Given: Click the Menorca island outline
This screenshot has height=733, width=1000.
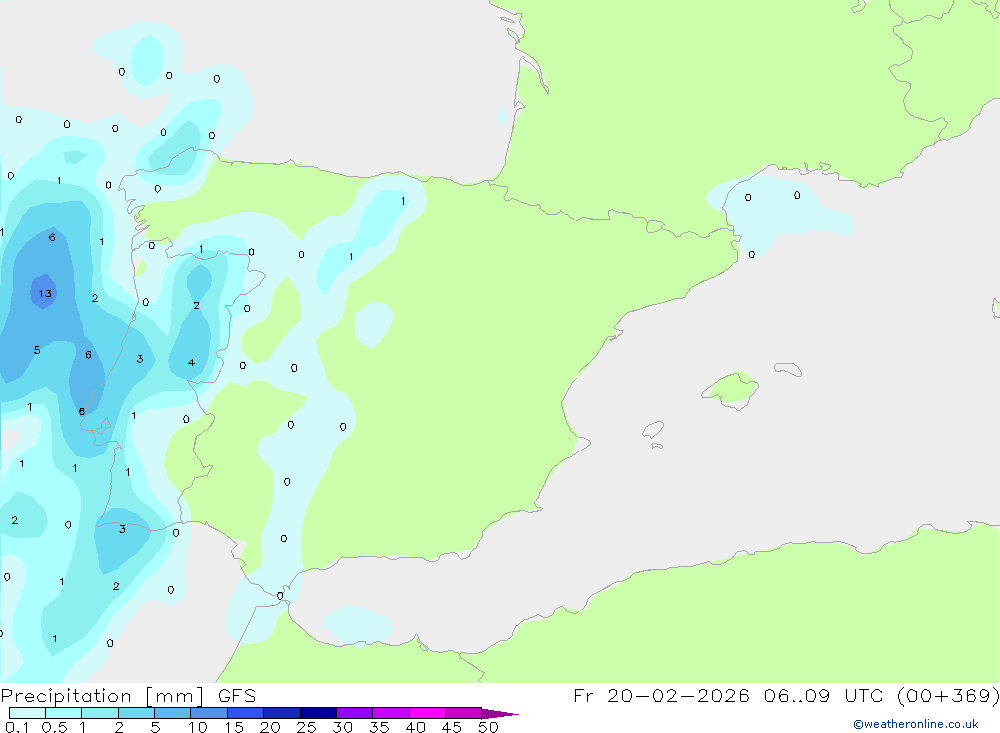Looking at the screenshot, I should [x=788, y=369].
